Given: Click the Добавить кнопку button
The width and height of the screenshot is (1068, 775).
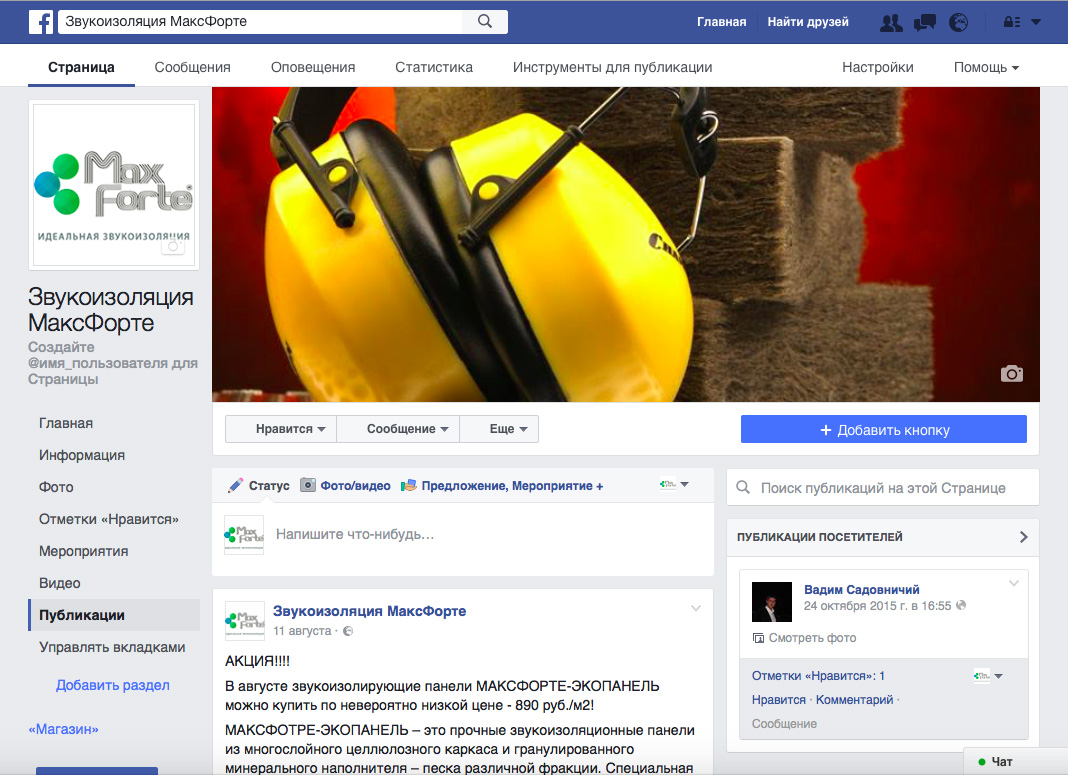Looking at the screenshot, I should (x=882, y=428).
